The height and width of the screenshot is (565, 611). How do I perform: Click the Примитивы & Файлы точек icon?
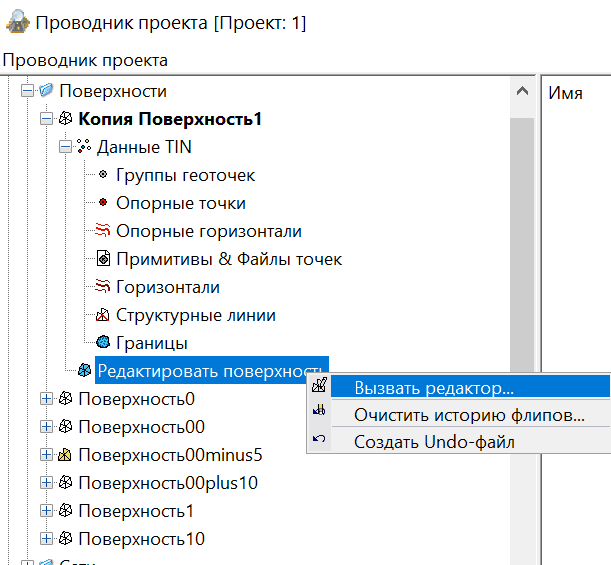(x=102, y=259)
